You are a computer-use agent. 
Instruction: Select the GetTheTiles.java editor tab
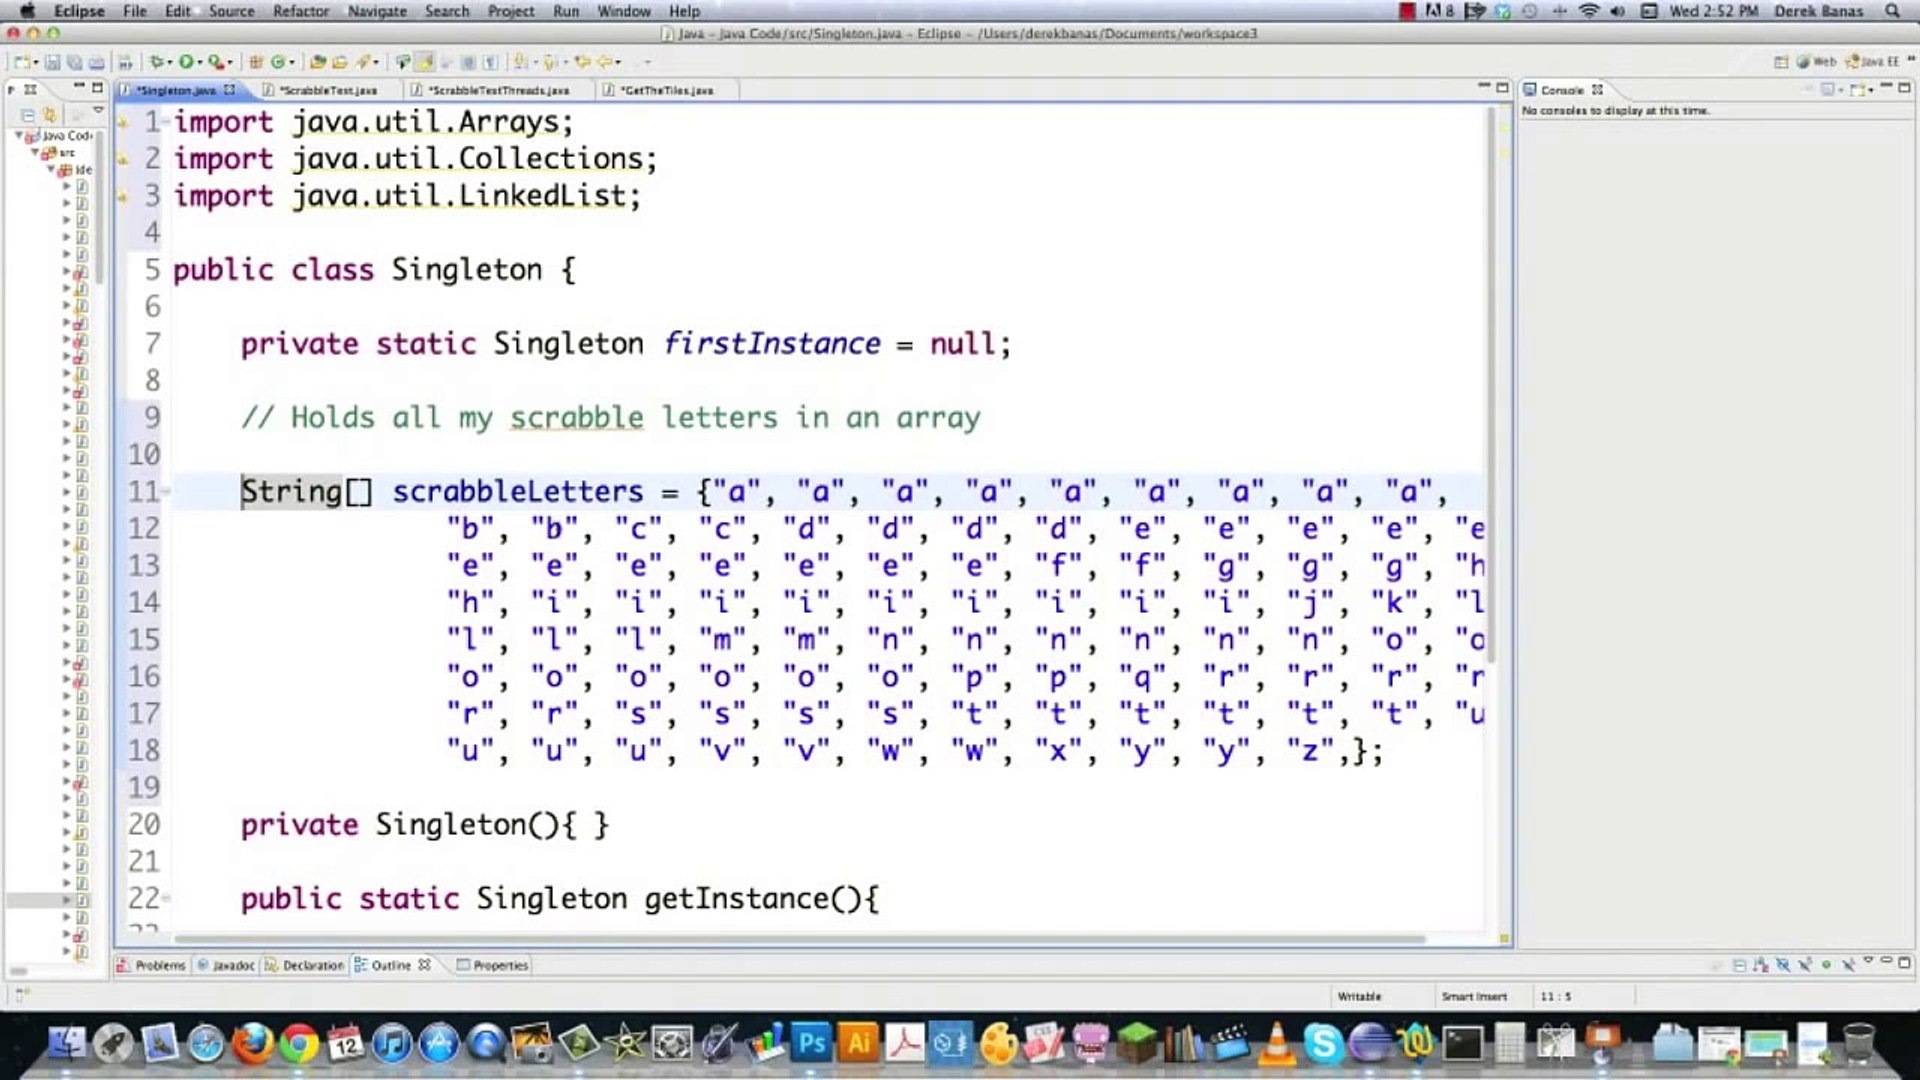pos(666,90)
